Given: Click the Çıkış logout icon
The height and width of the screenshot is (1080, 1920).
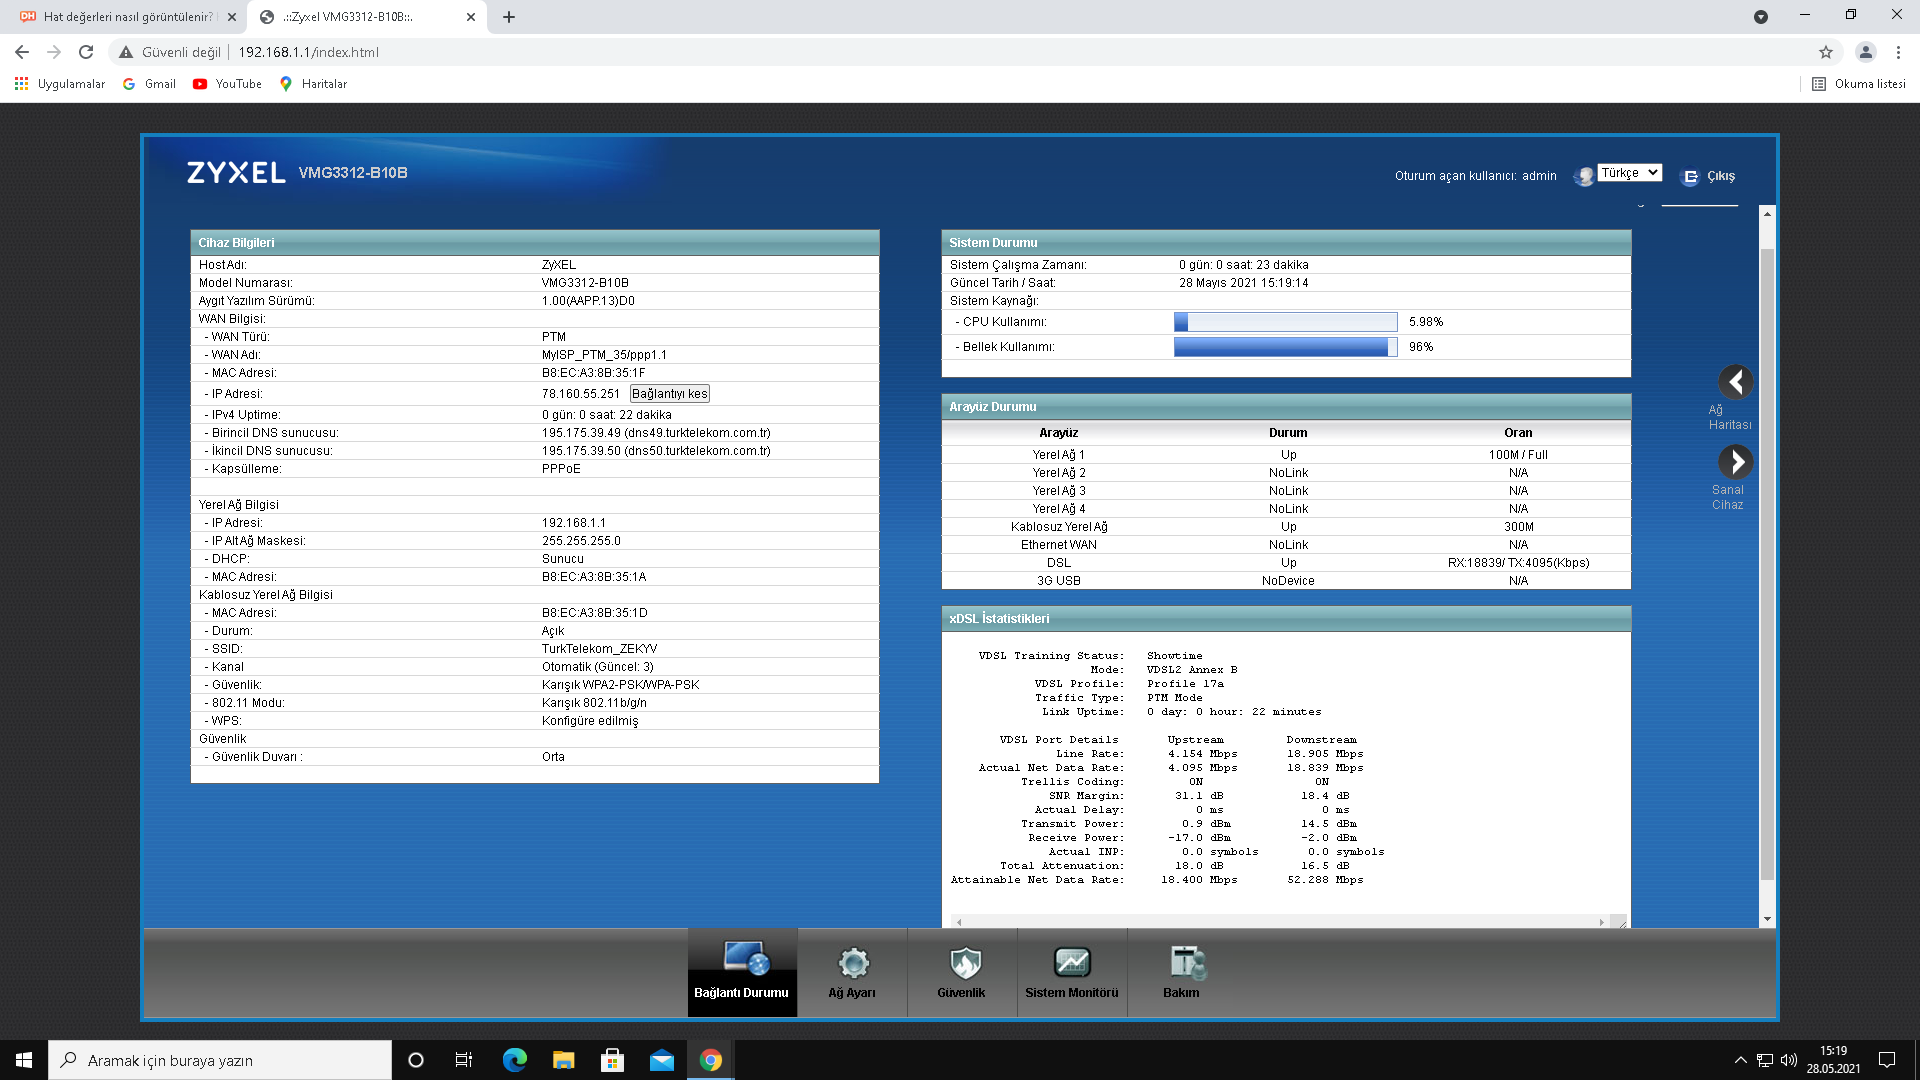Looking at the screenshot, I should click(x=1690, y=176).
